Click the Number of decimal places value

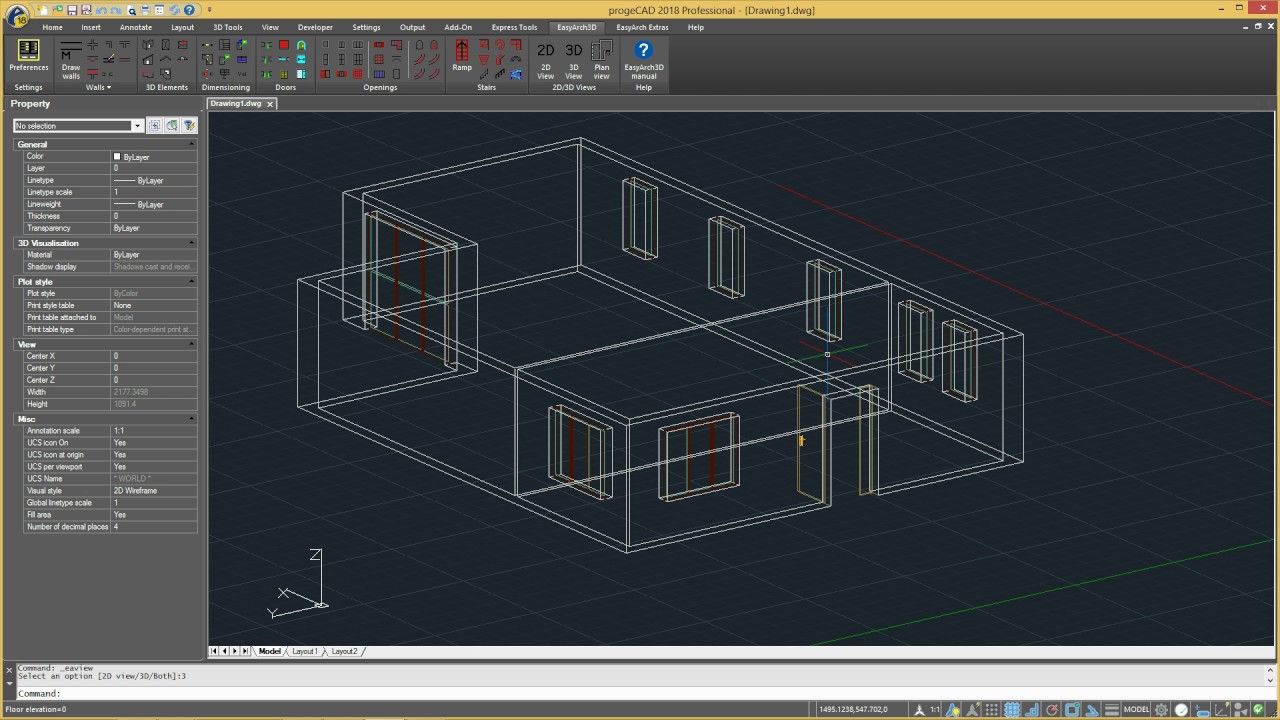(x=154, y=527)
